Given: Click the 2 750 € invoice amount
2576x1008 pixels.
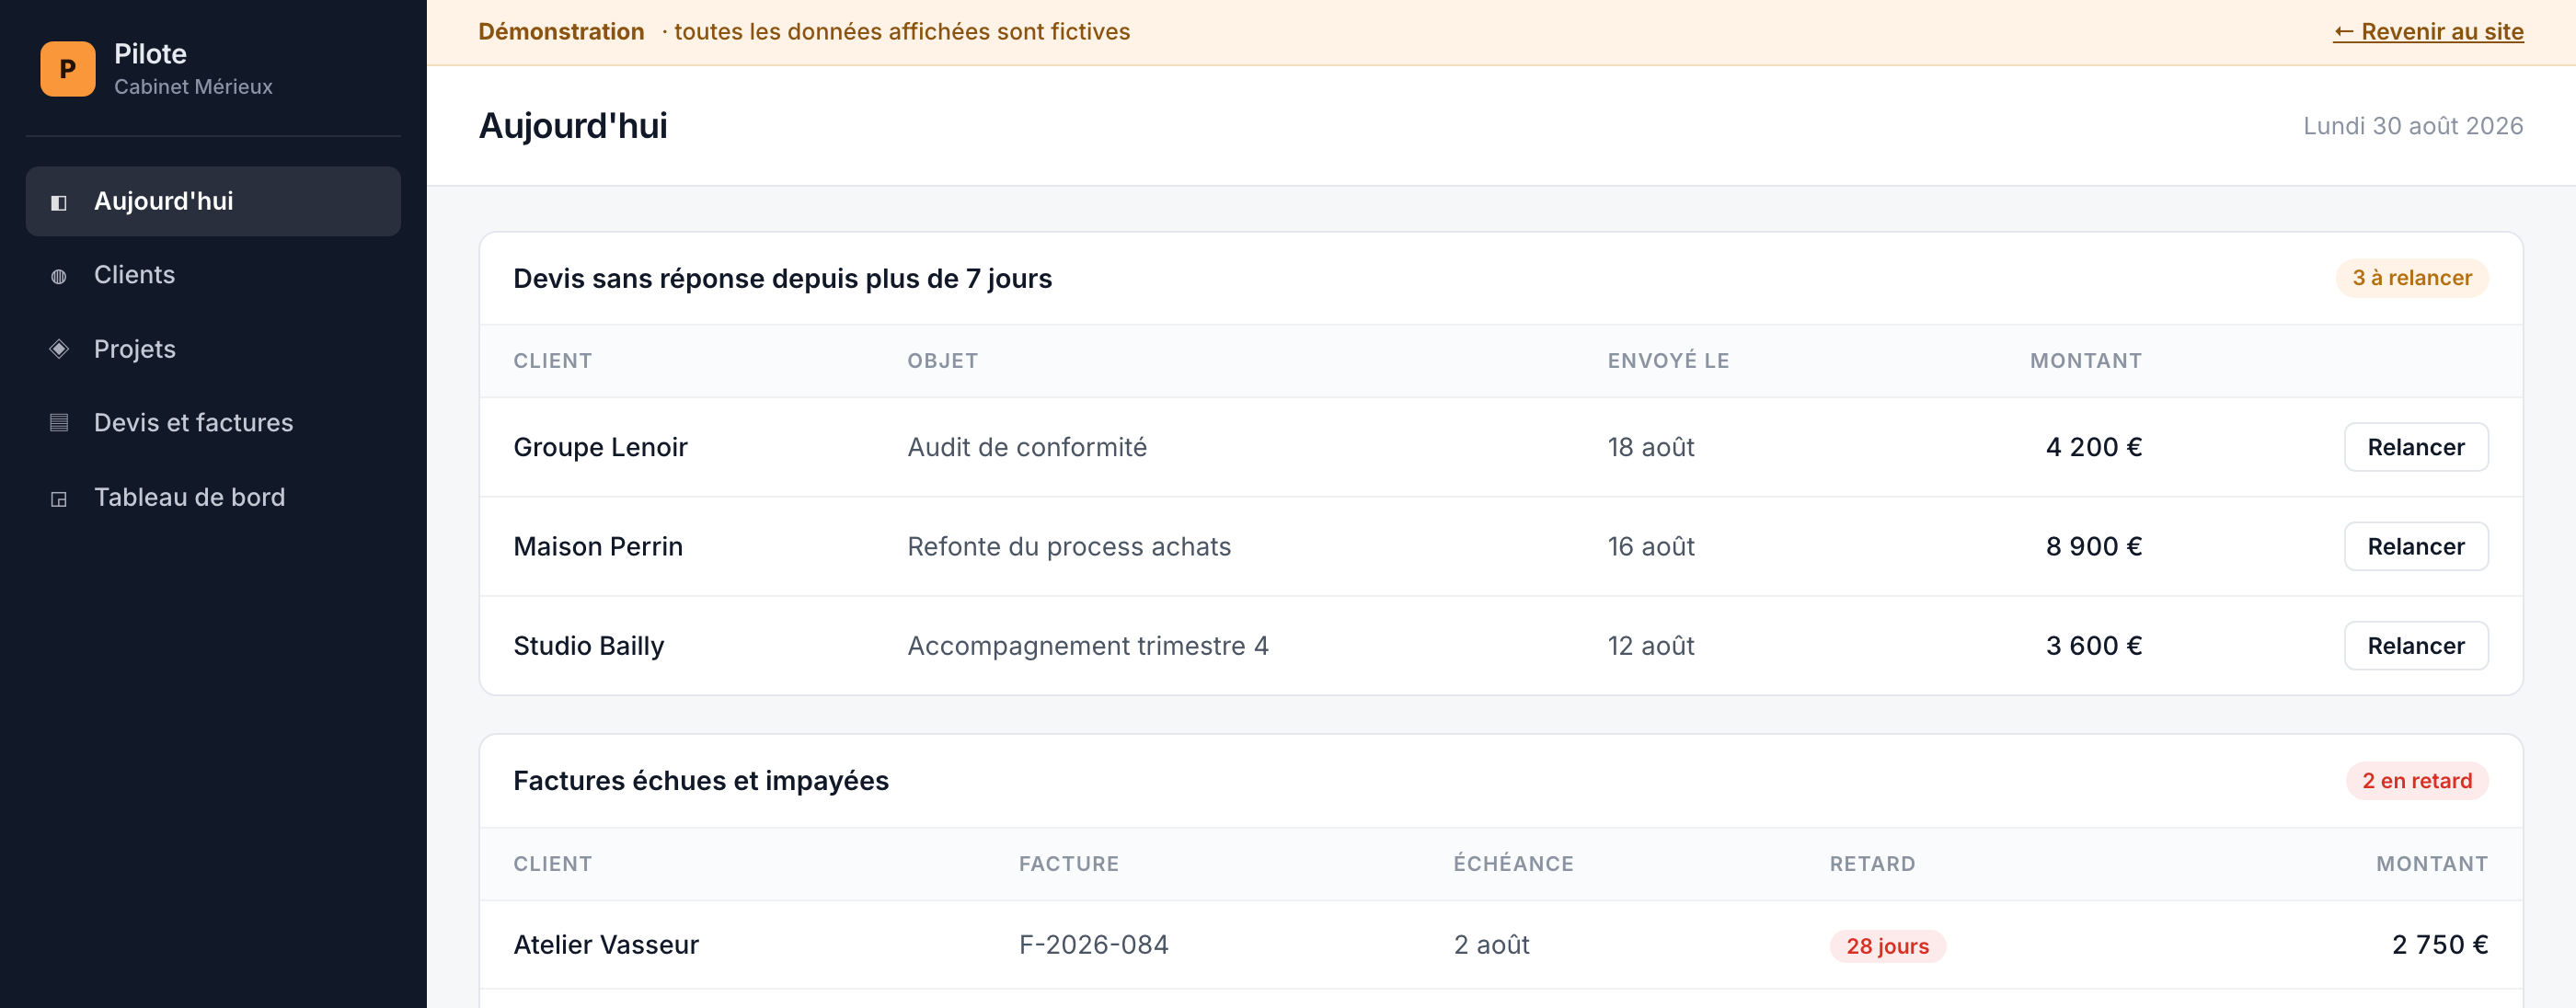Looking at the screenshot, I should (2440, 945).
